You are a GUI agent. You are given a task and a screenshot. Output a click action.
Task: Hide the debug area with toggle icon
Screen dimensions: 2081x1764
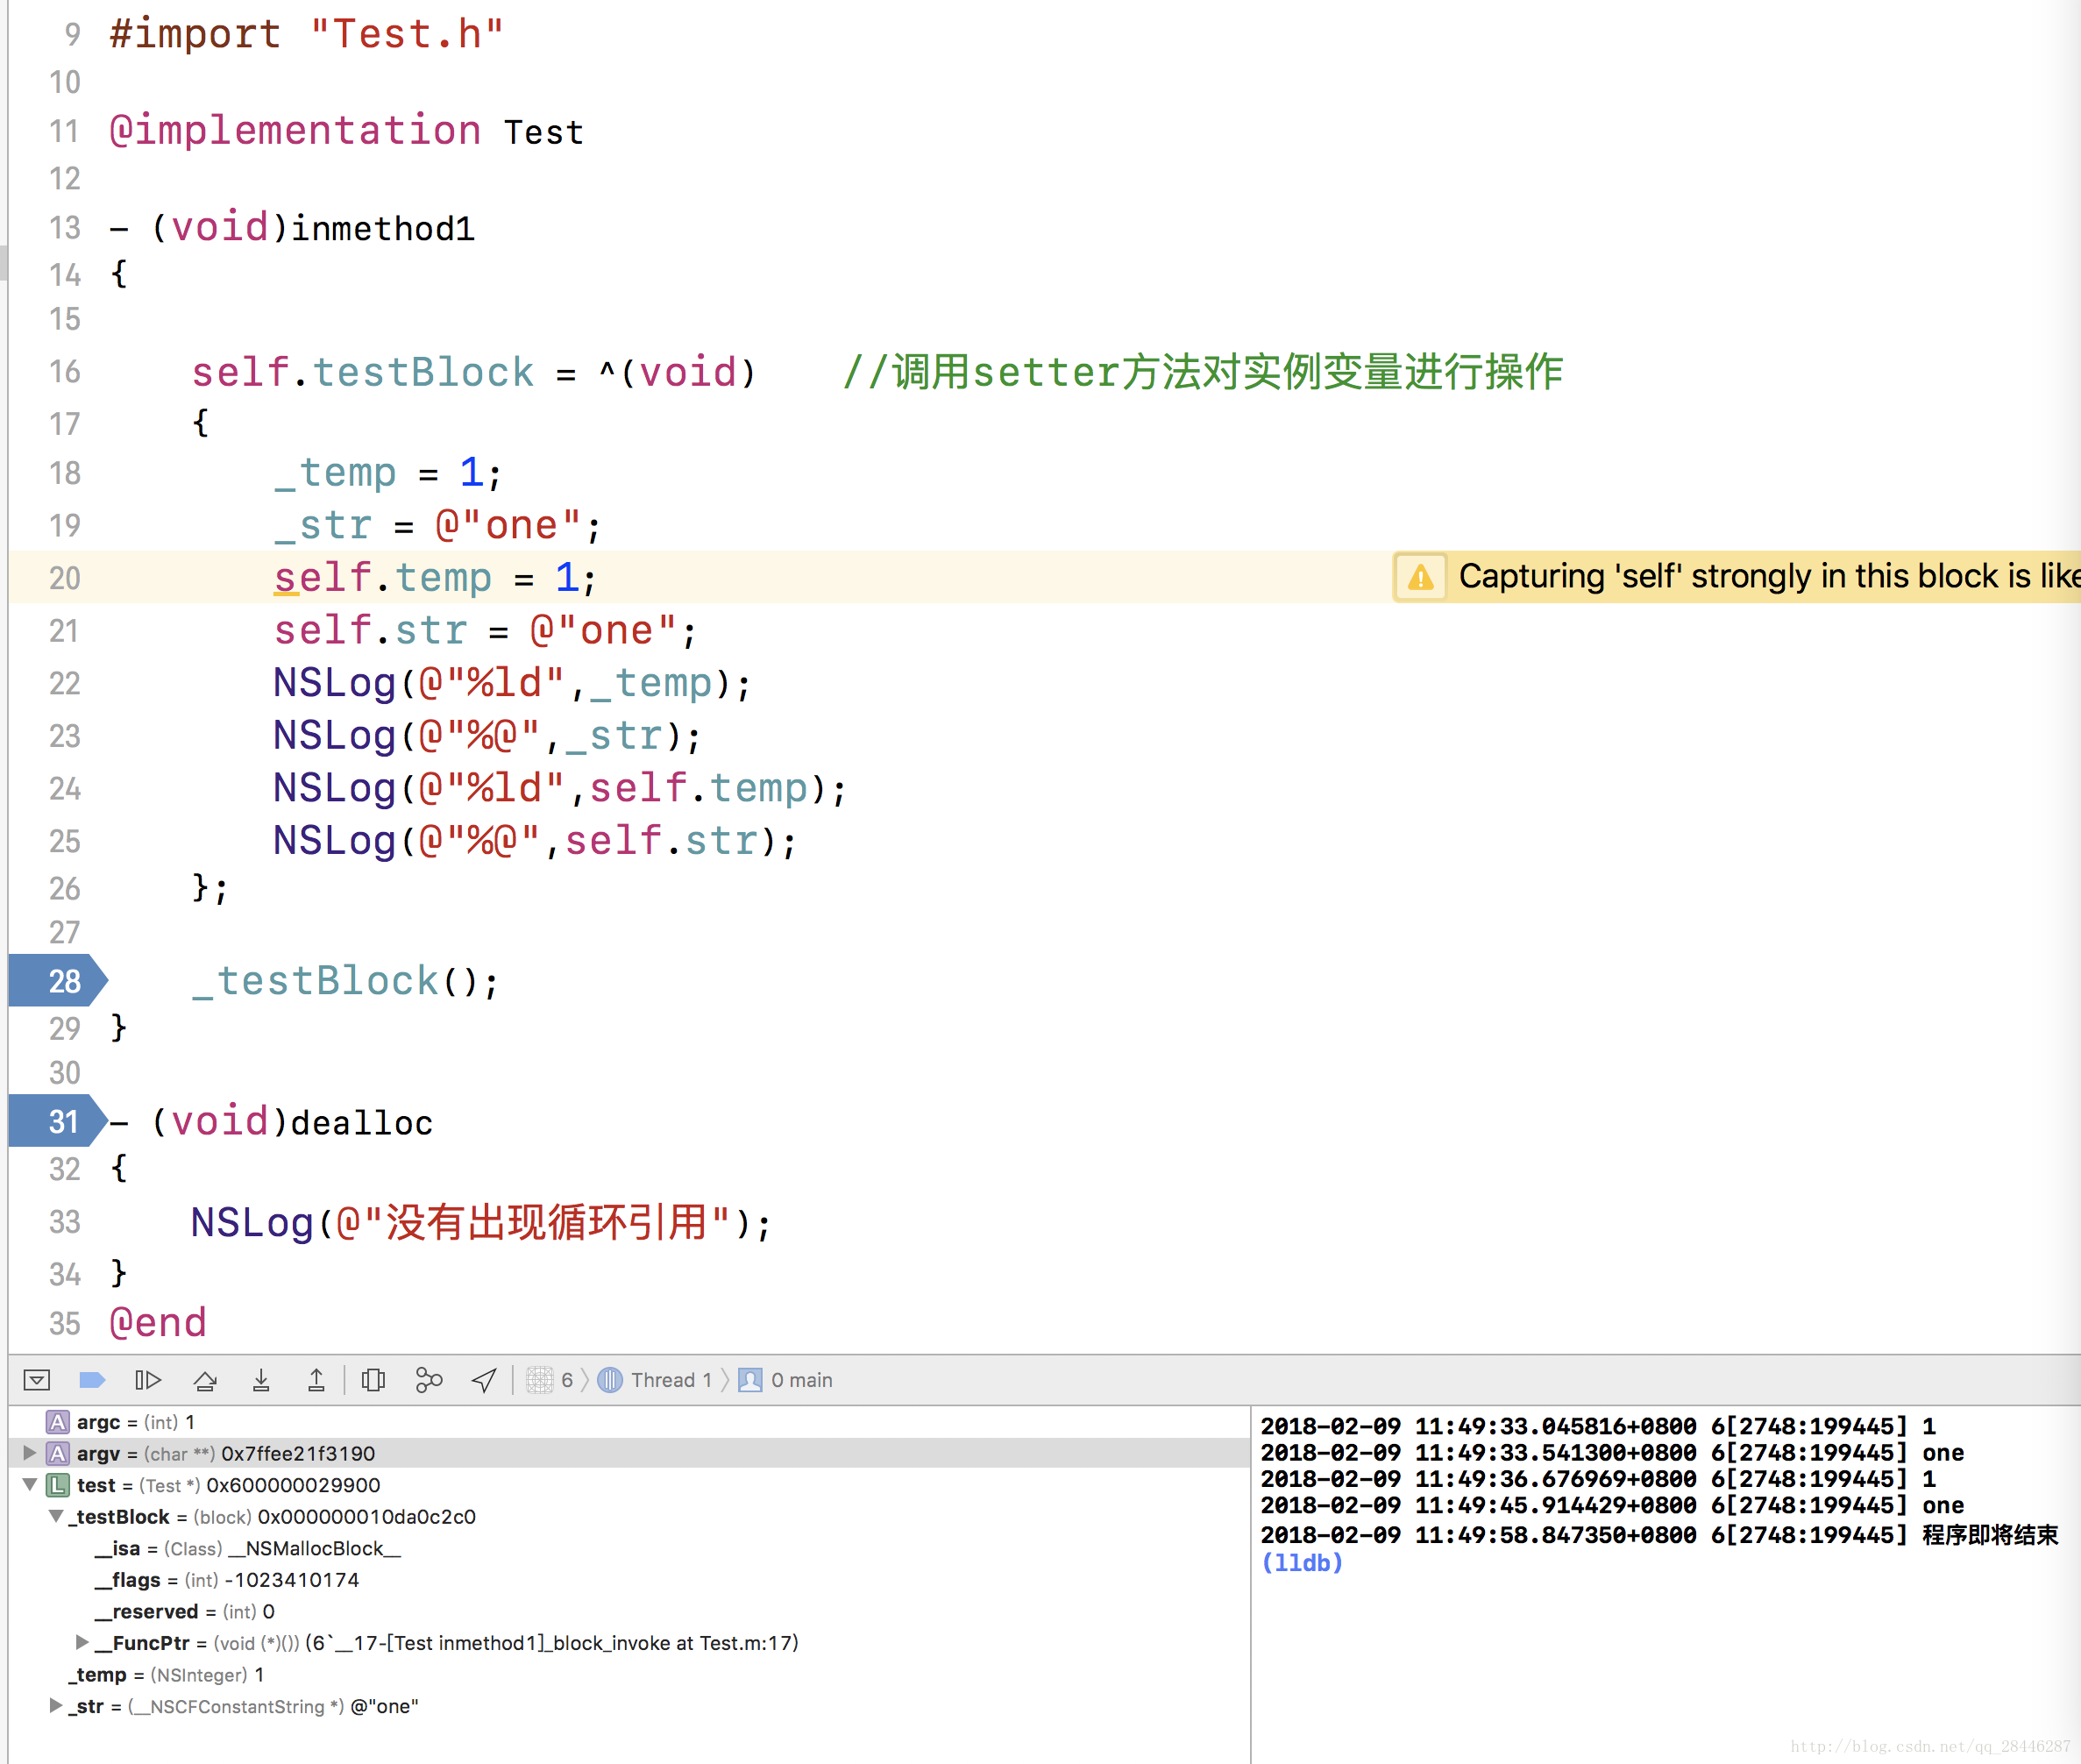37,1380
